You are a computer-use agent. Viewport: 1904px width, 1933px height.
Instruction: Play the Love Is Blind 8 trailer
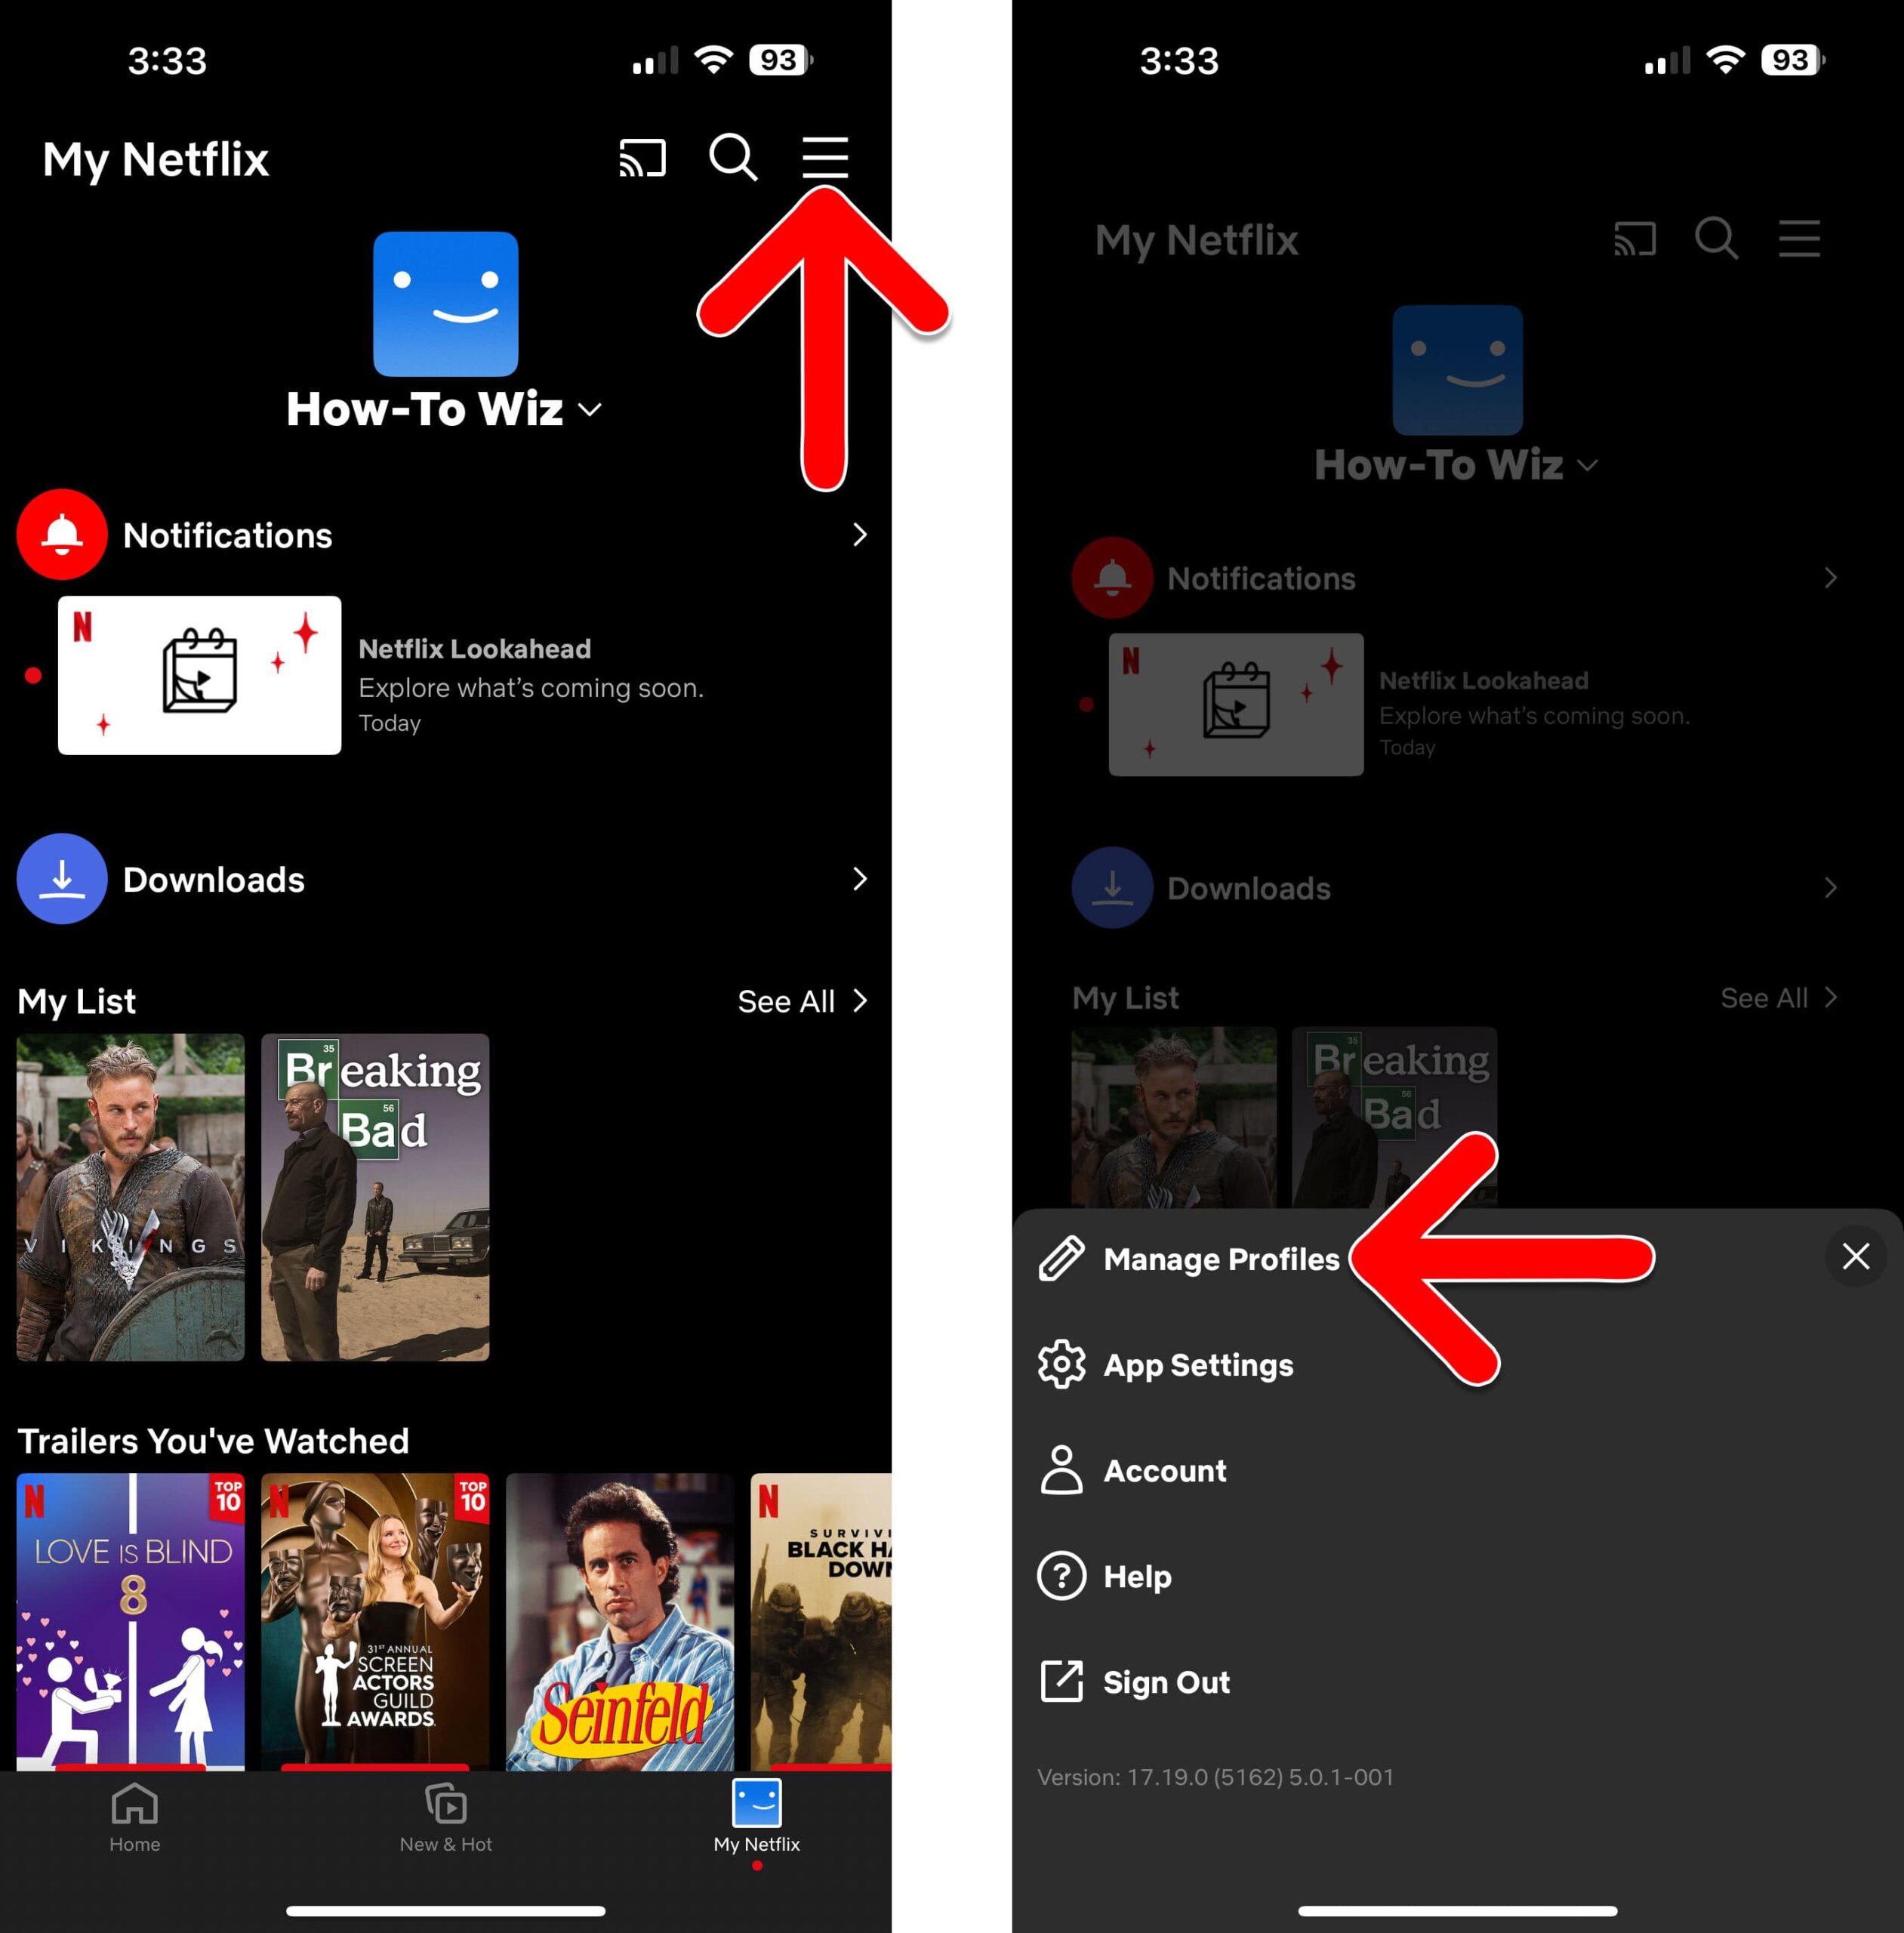[131, 1621]
